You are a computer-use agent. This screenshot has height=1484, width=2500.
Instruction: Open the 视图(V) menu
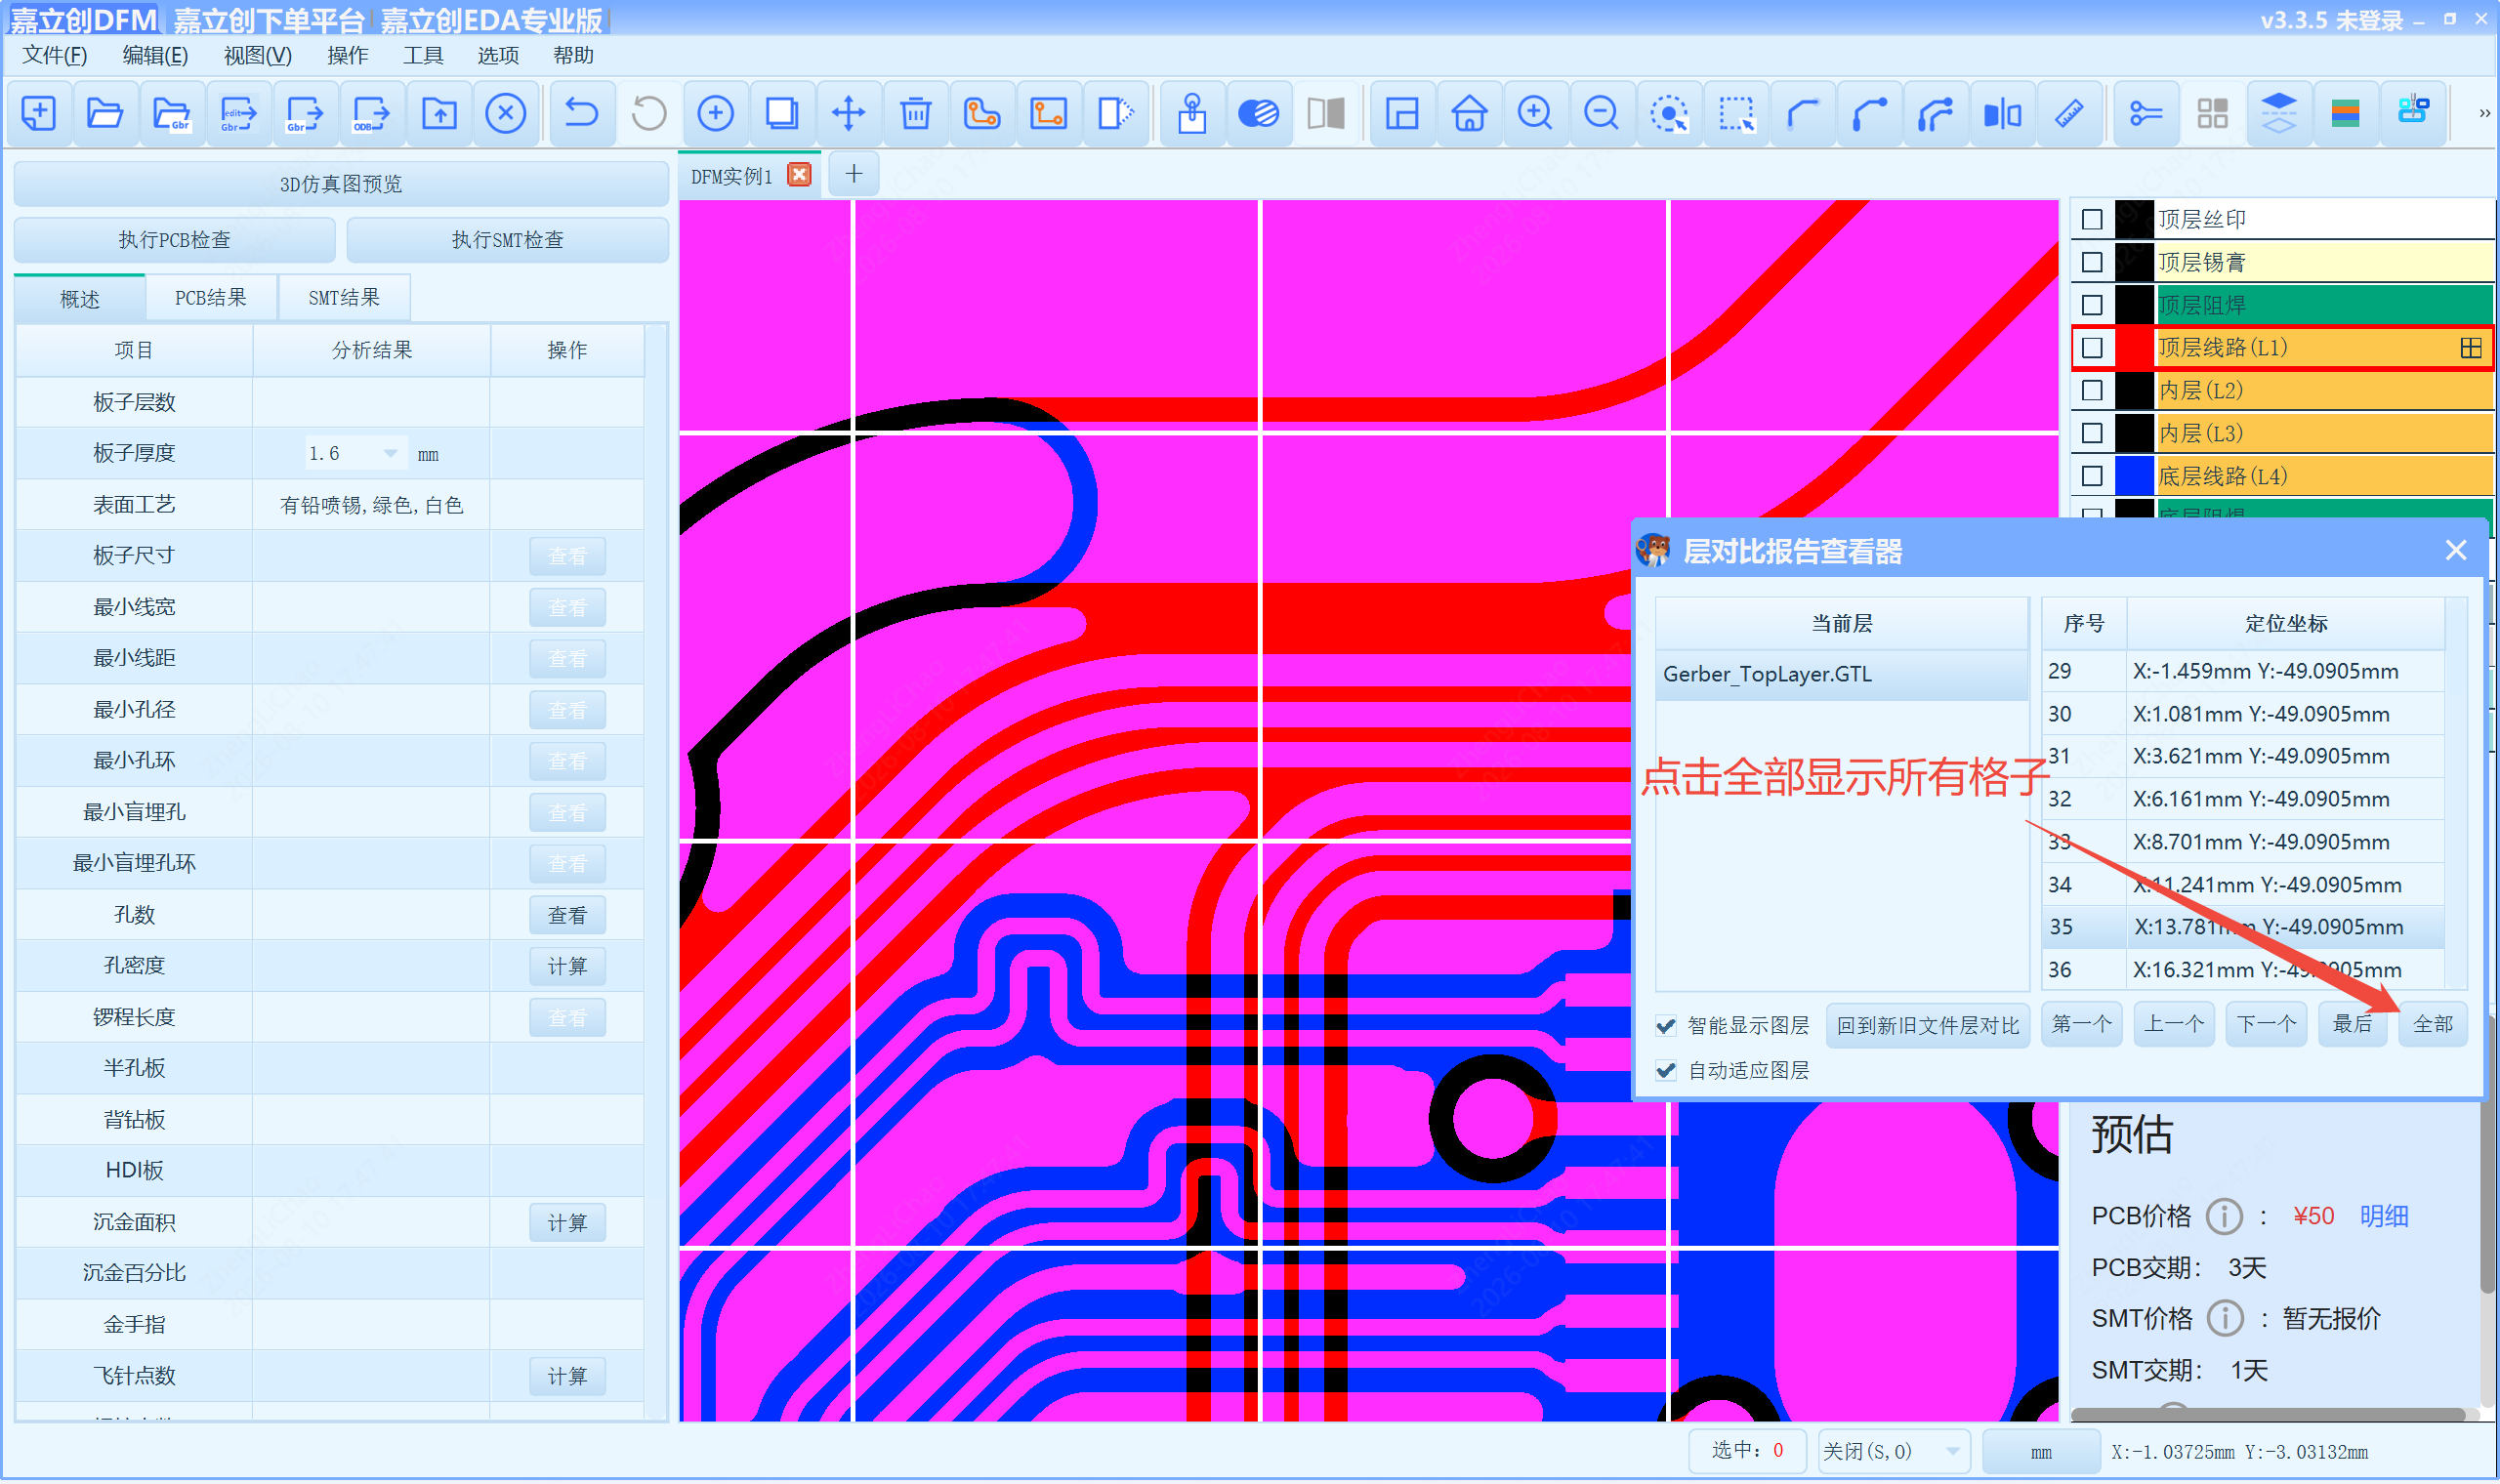click(x=258, y=55)
